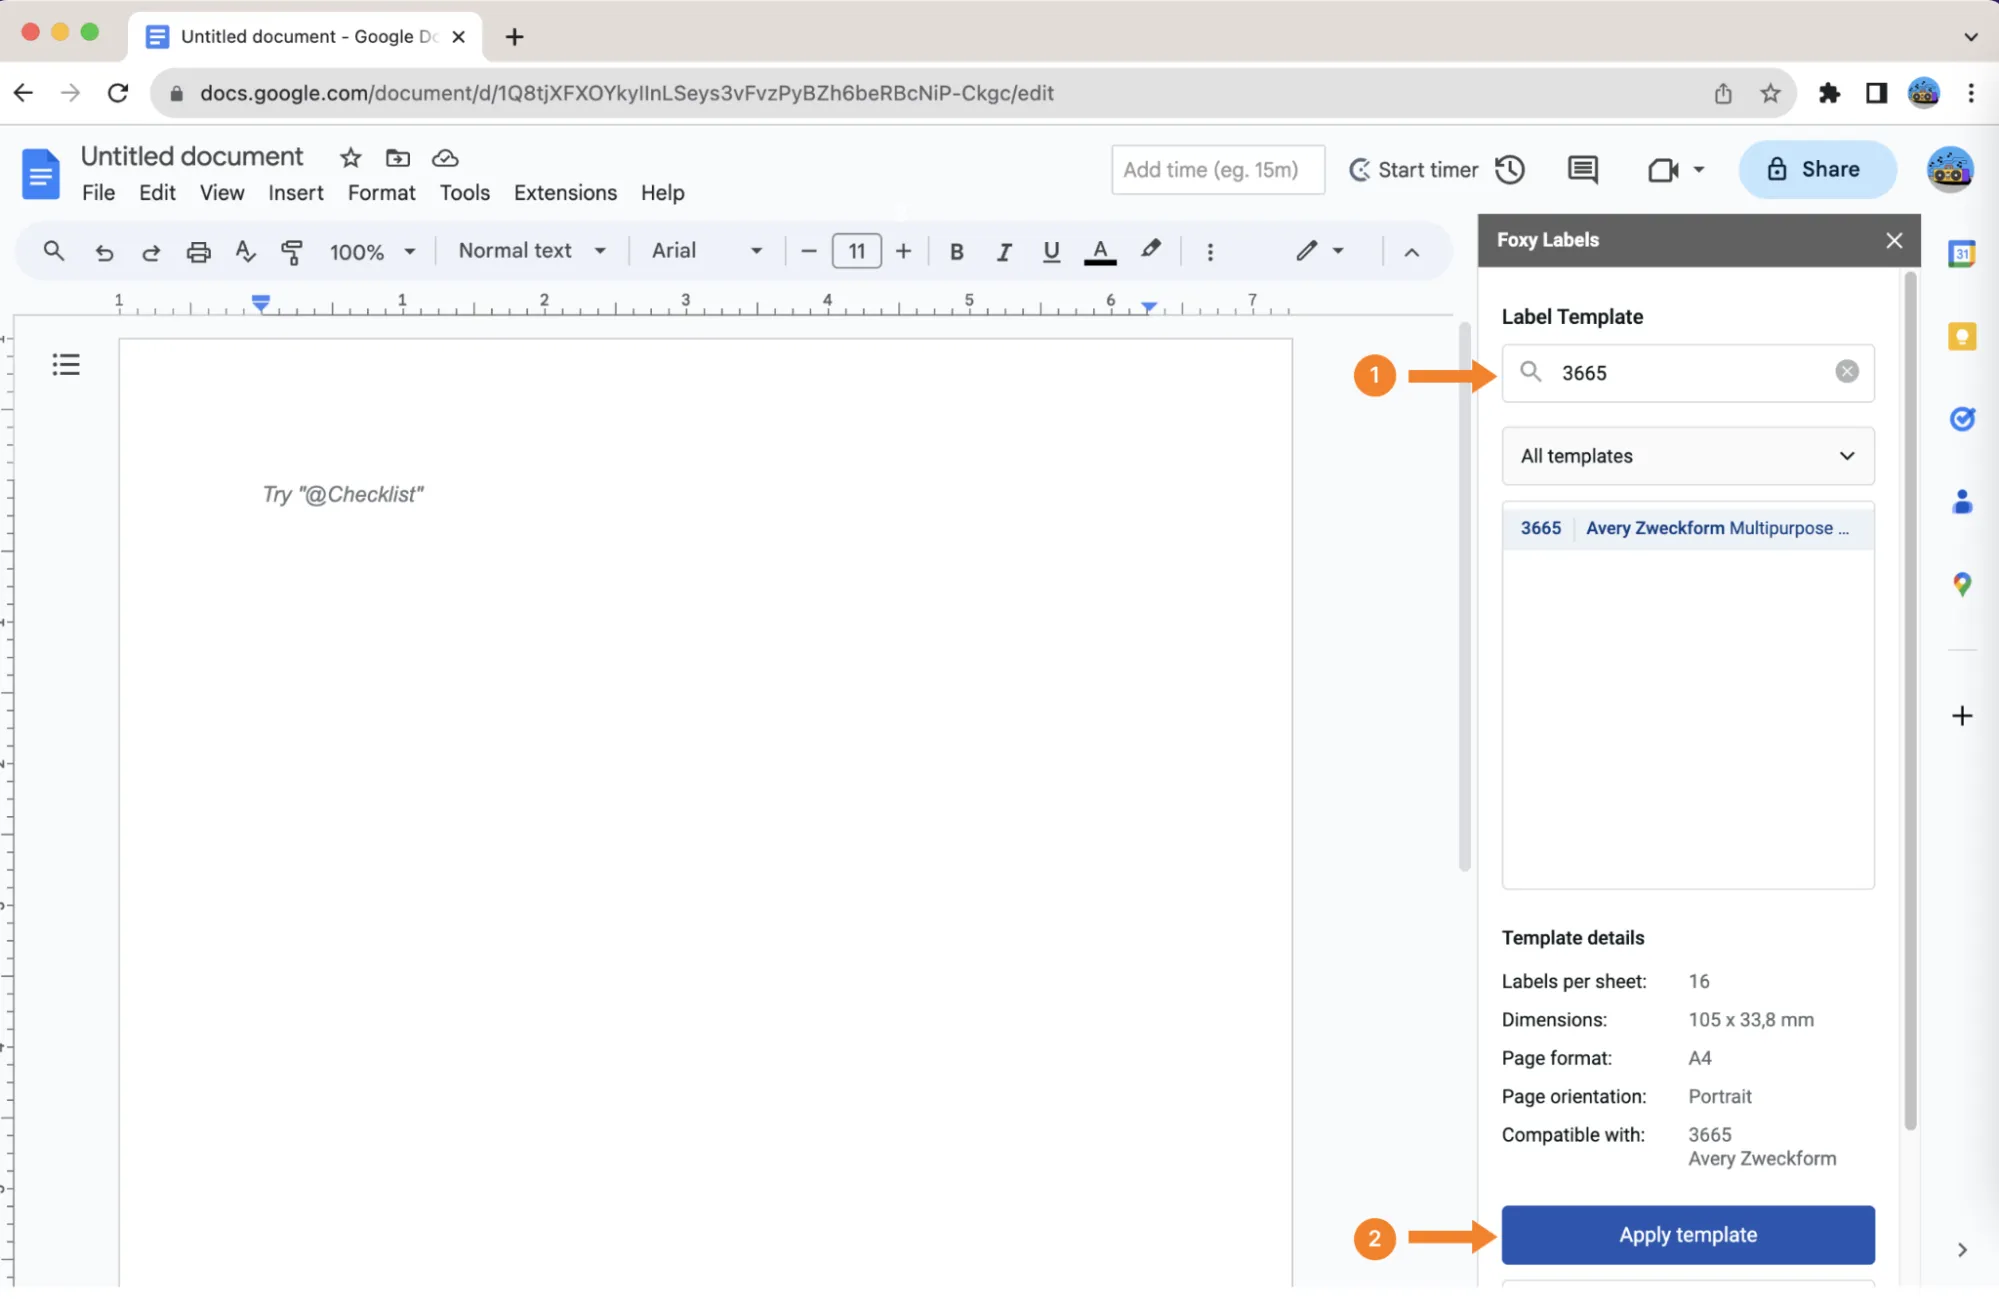Click Apply template
The image size is (1999, 1300).
point(1687,1235)
